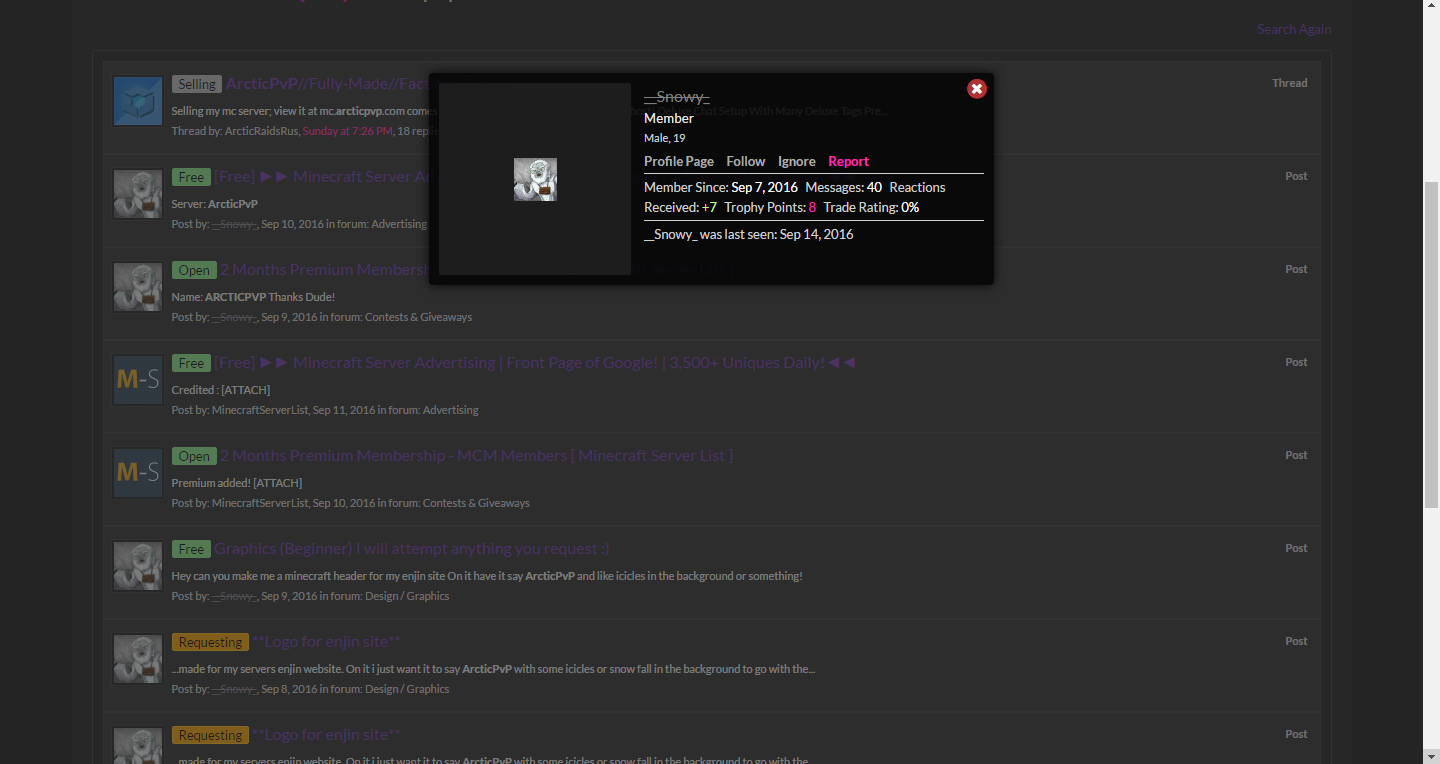The height and width of the screenshot is (764, 1440).
Task: Click the blue cube avatar of ArcticRaidsRus
Action: pos(138,101)
